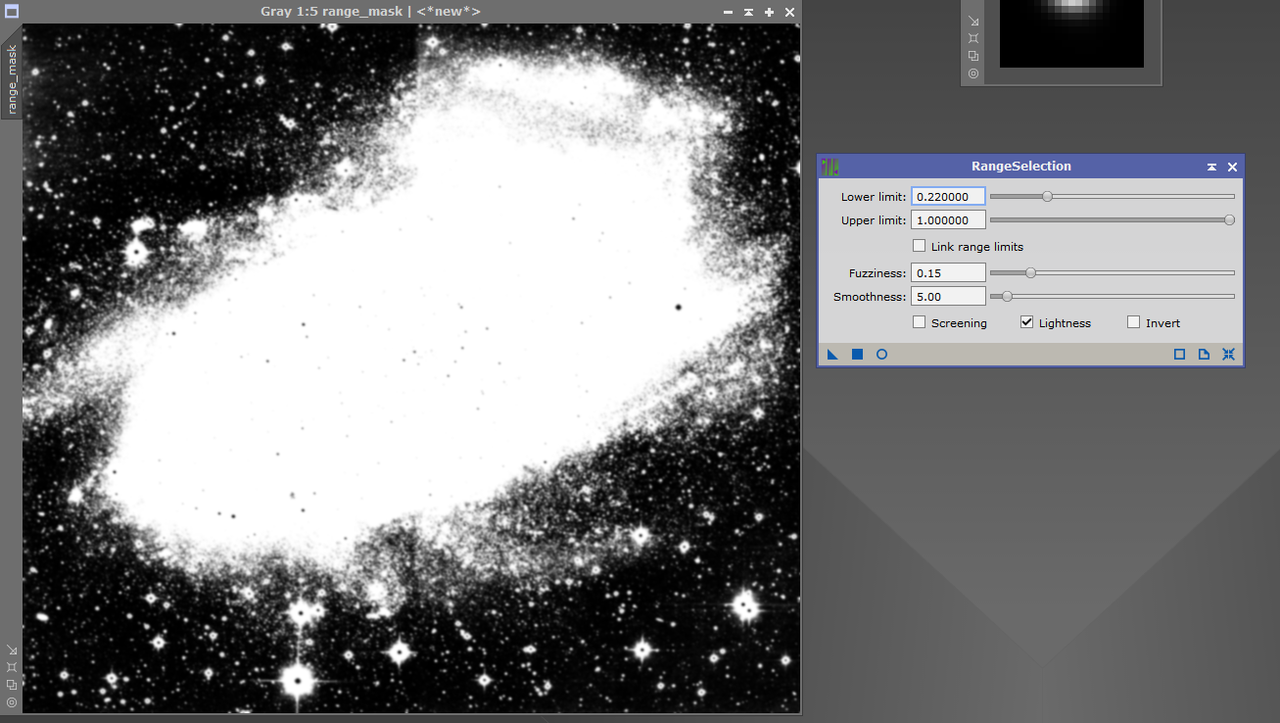Click the fit-view icon in top-right small window

click(973, 38)
